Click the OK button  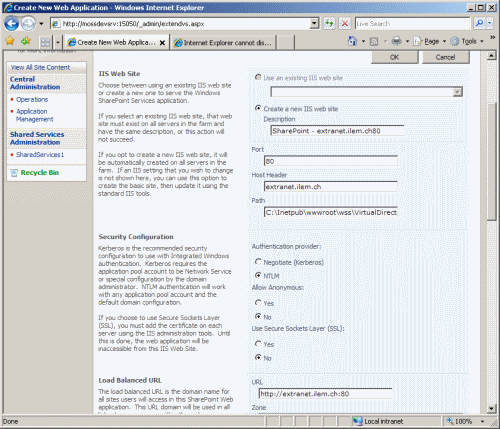(x=395, y=57)
